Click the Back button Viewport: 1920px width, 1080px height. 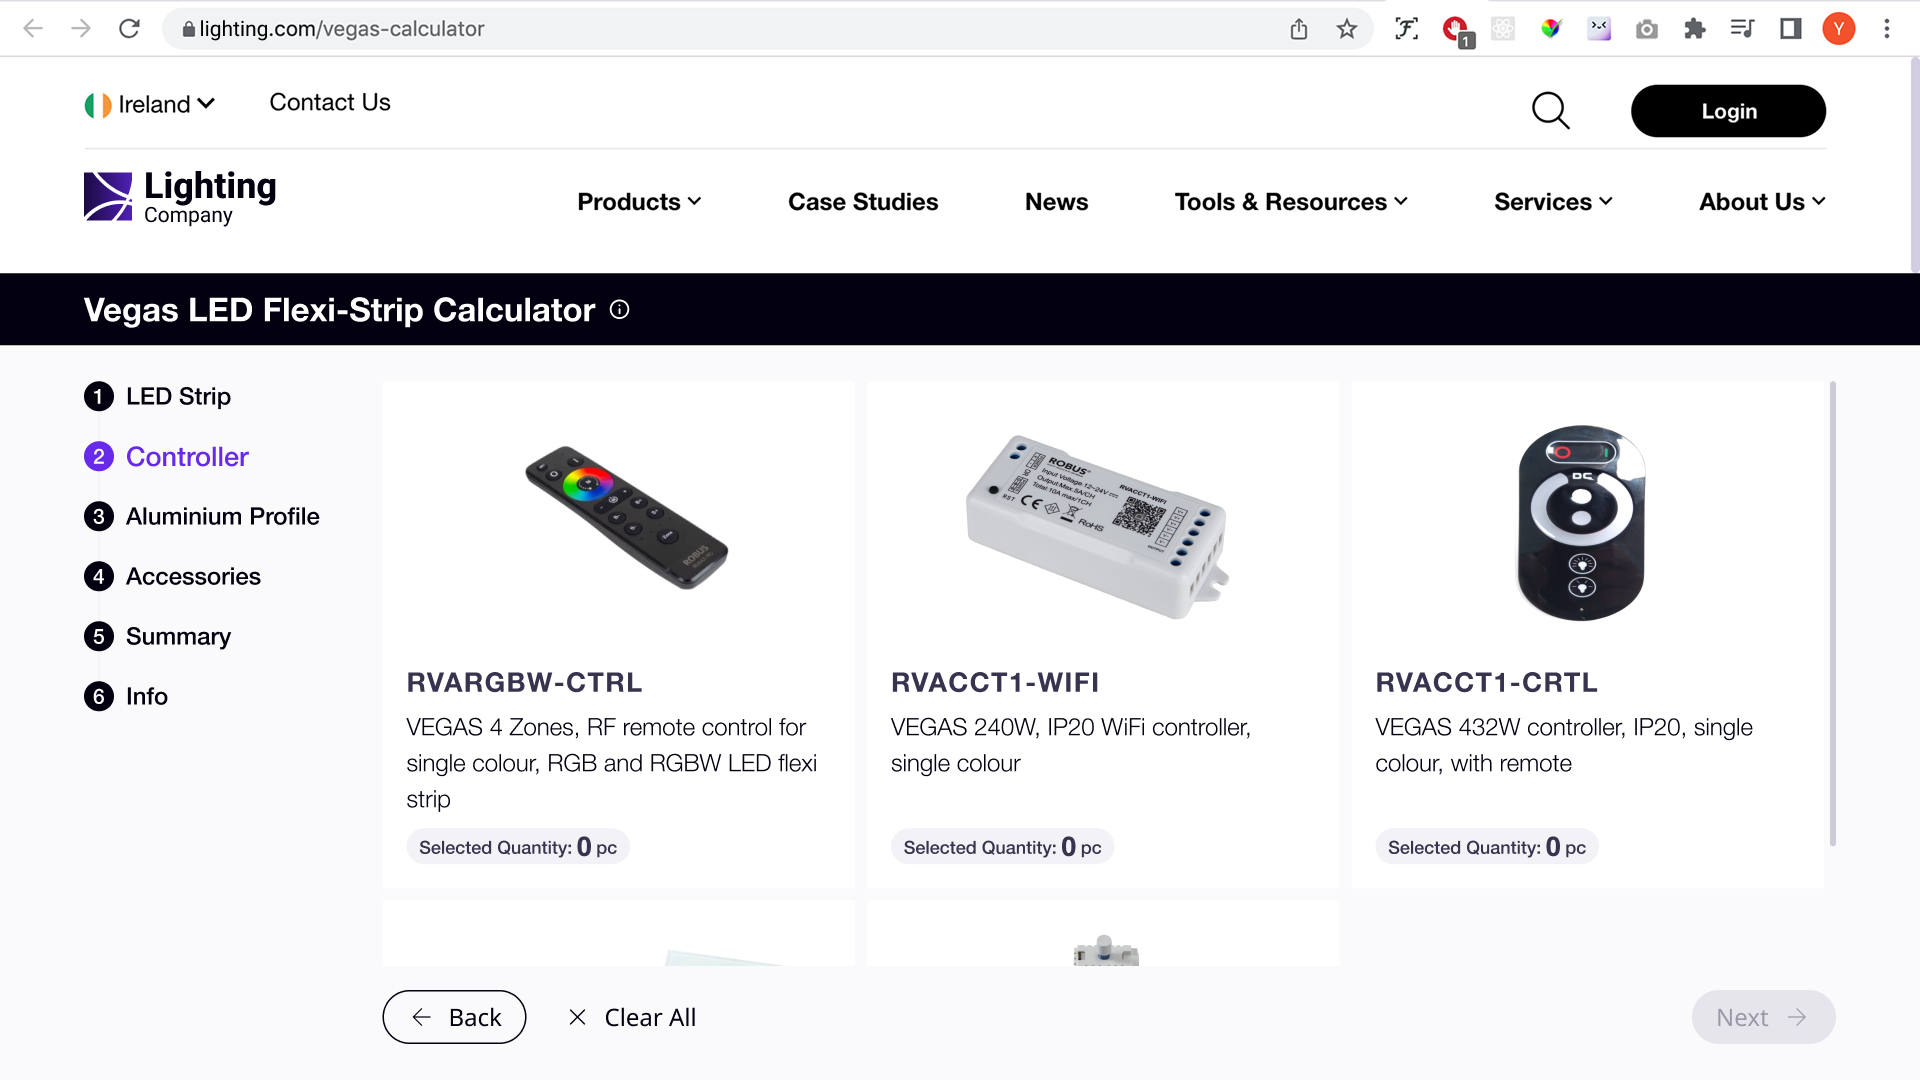(454, 1017)
